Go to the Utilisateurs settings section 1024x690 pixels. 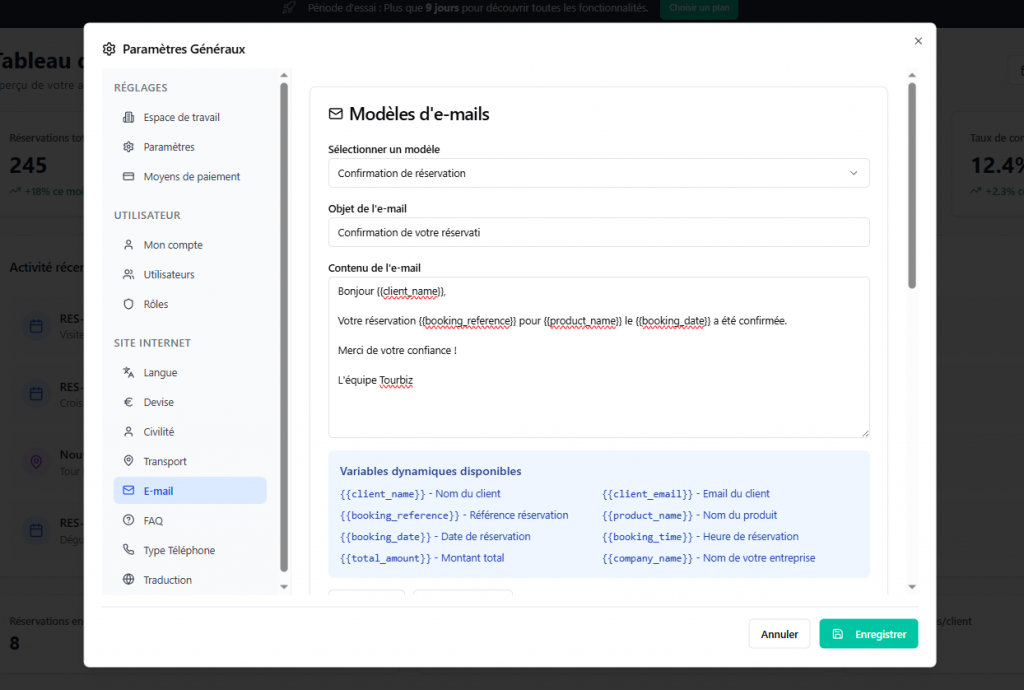pos(169,274)
